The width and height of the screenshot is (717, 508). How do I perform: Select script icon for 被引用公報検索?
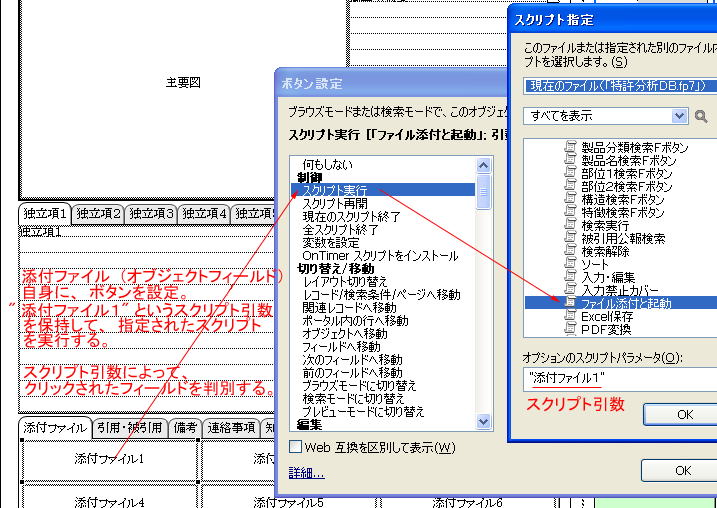point(570,238)
